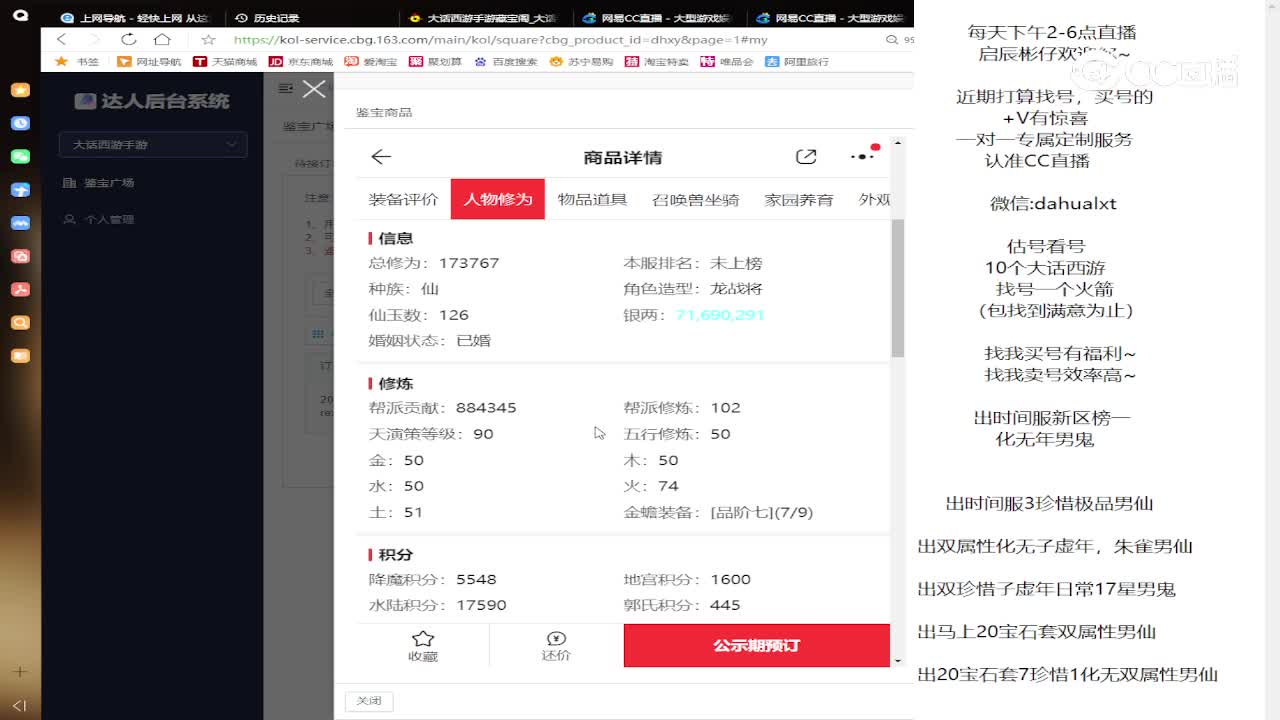This screenshot has height=720, width=1280.
Task: Click the orange magnifier icon in the side dock
Action: click(20, 322)
